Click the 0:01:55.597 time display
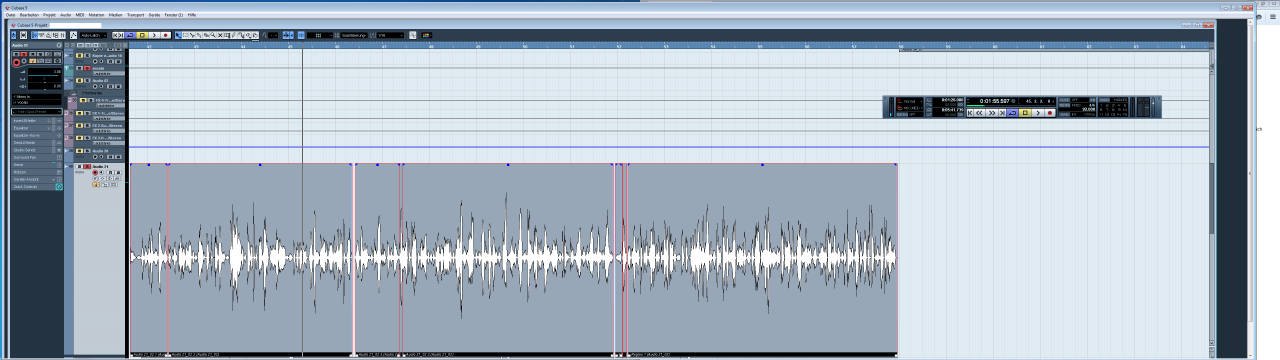This screenshot has width=1280, height=360. click(995, 101)
